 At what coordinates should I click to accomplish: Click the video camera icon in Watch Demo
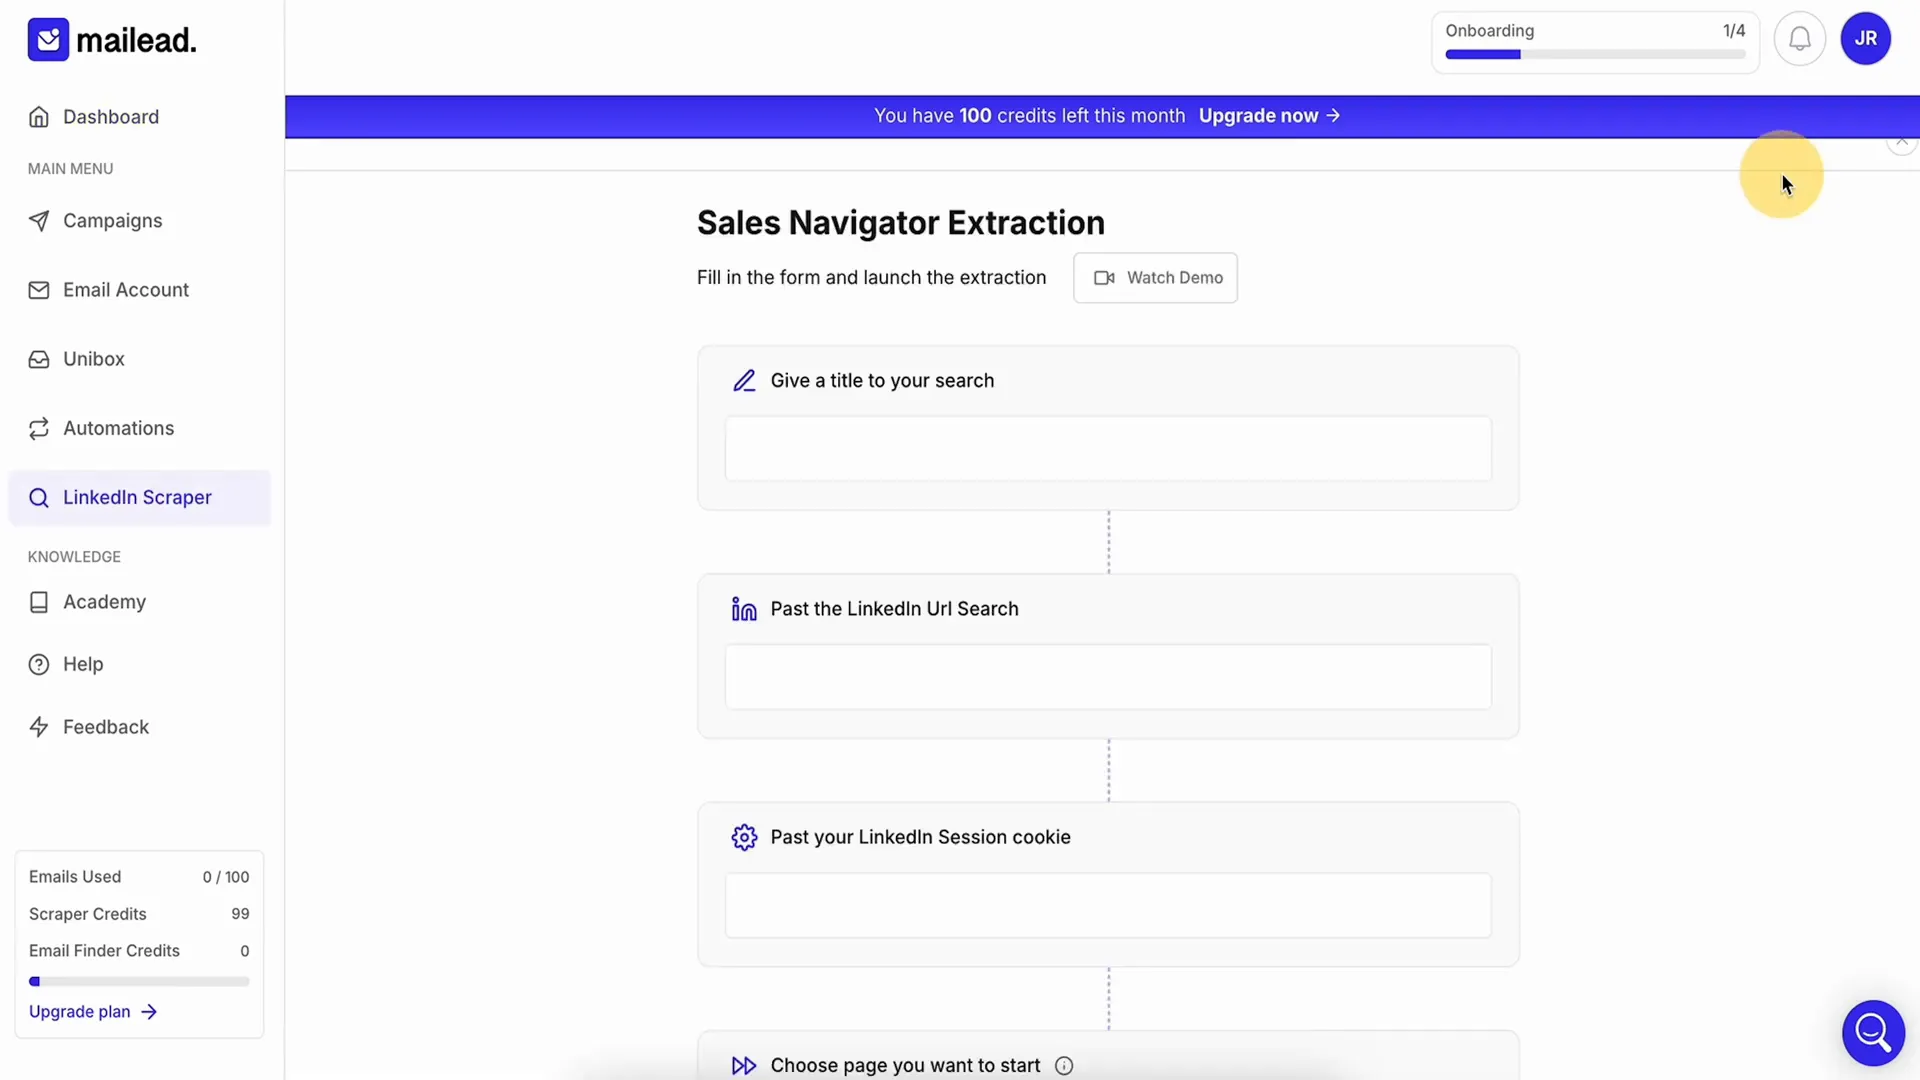1104,278
